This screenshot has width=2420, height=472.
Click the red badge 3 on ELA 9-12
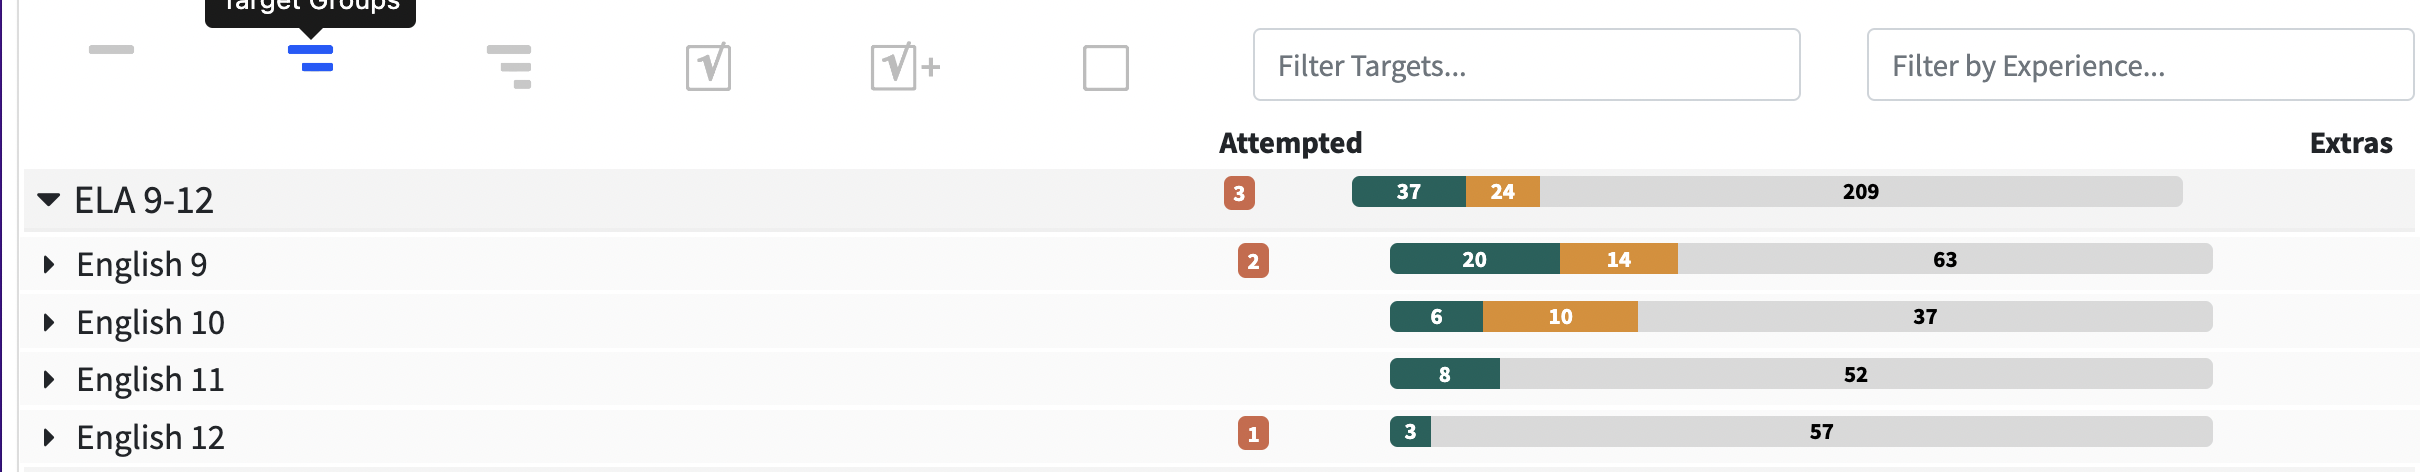[1239, 193]
